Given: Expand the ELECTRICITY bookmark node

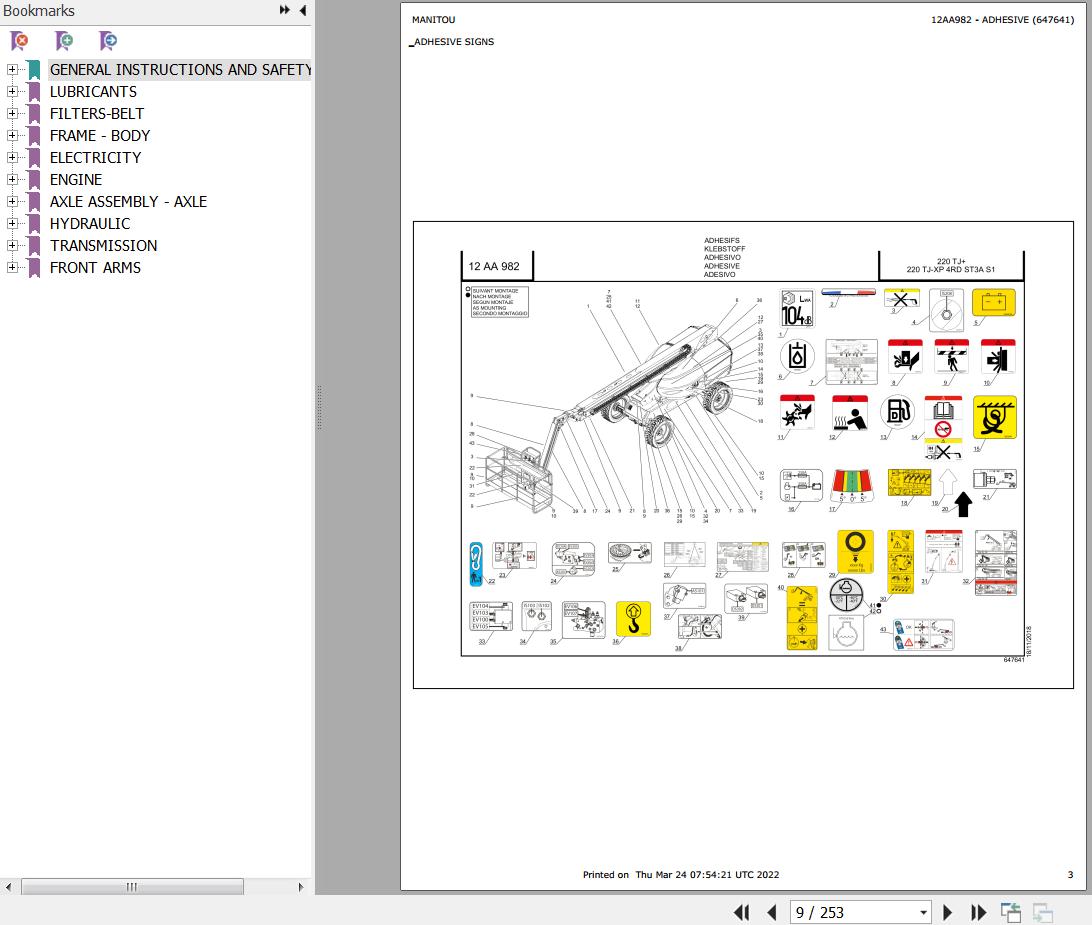Looking at the screenshot, I should tap(12, 157).
